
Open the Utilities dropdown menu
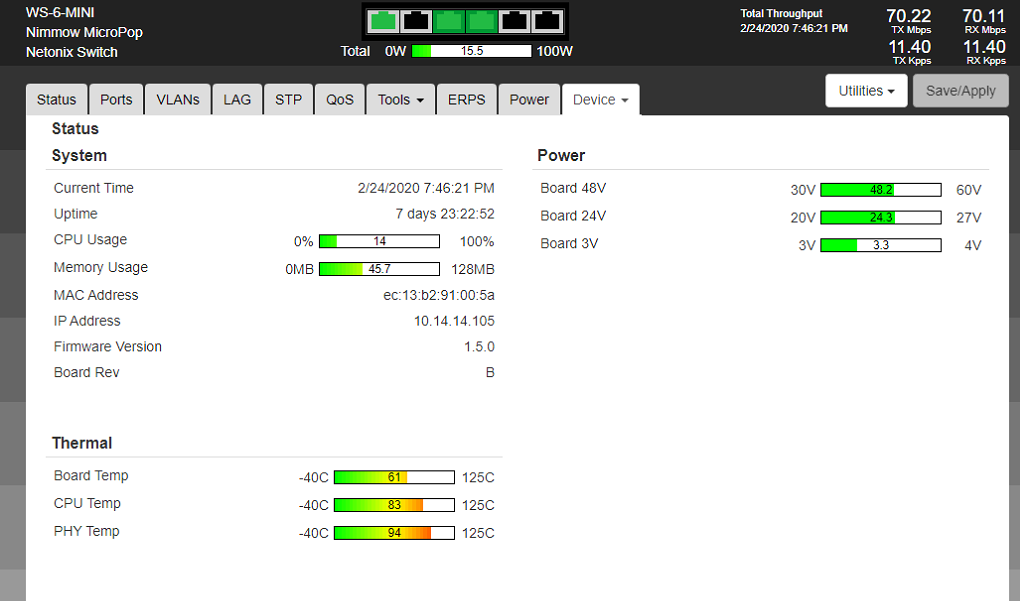[x=866, y=91]
